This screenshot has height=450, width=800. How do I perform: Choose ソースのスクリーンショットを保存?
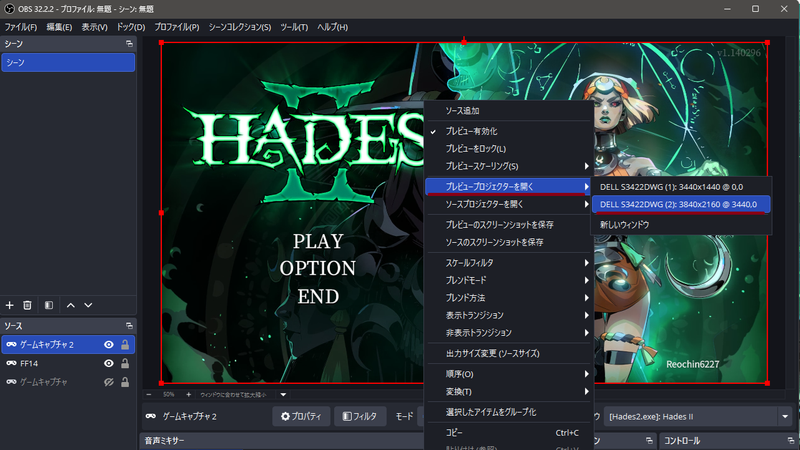pyautogui.click(x=509, y=242)
